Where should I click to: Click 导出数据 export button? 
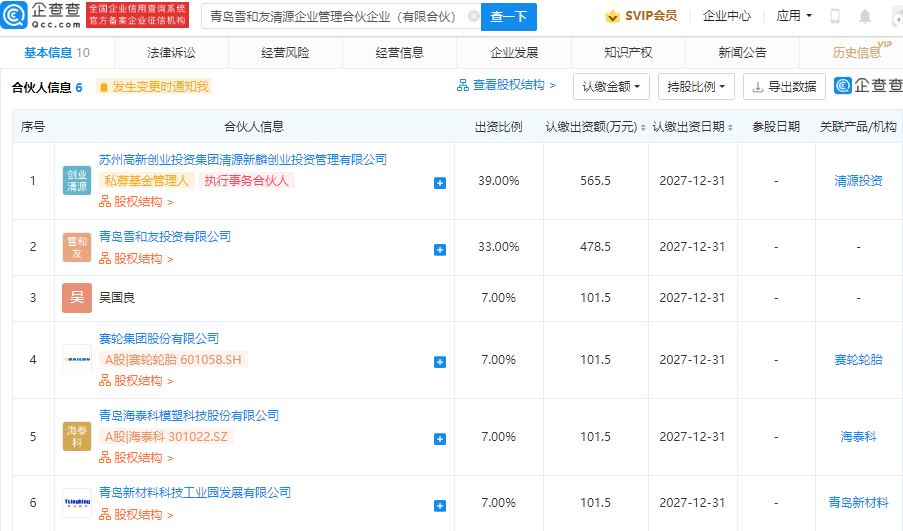784,86
